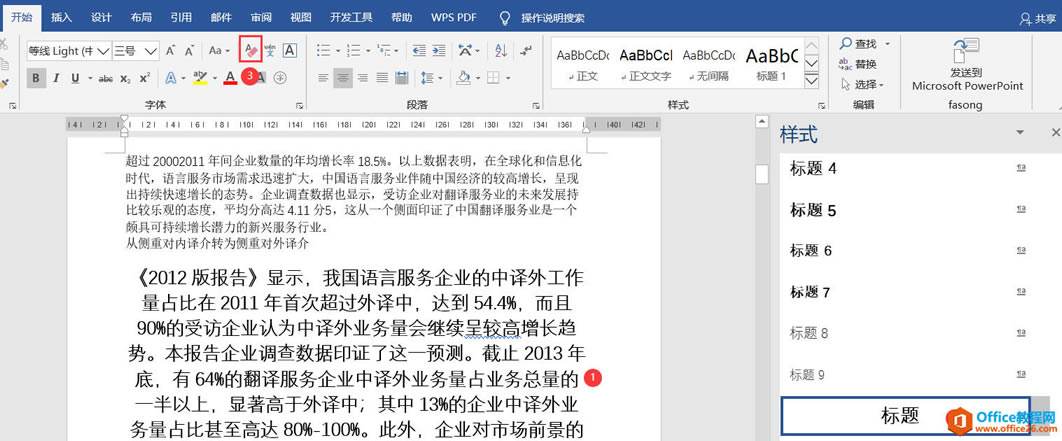Close the Styles pane

[1055, 133]
